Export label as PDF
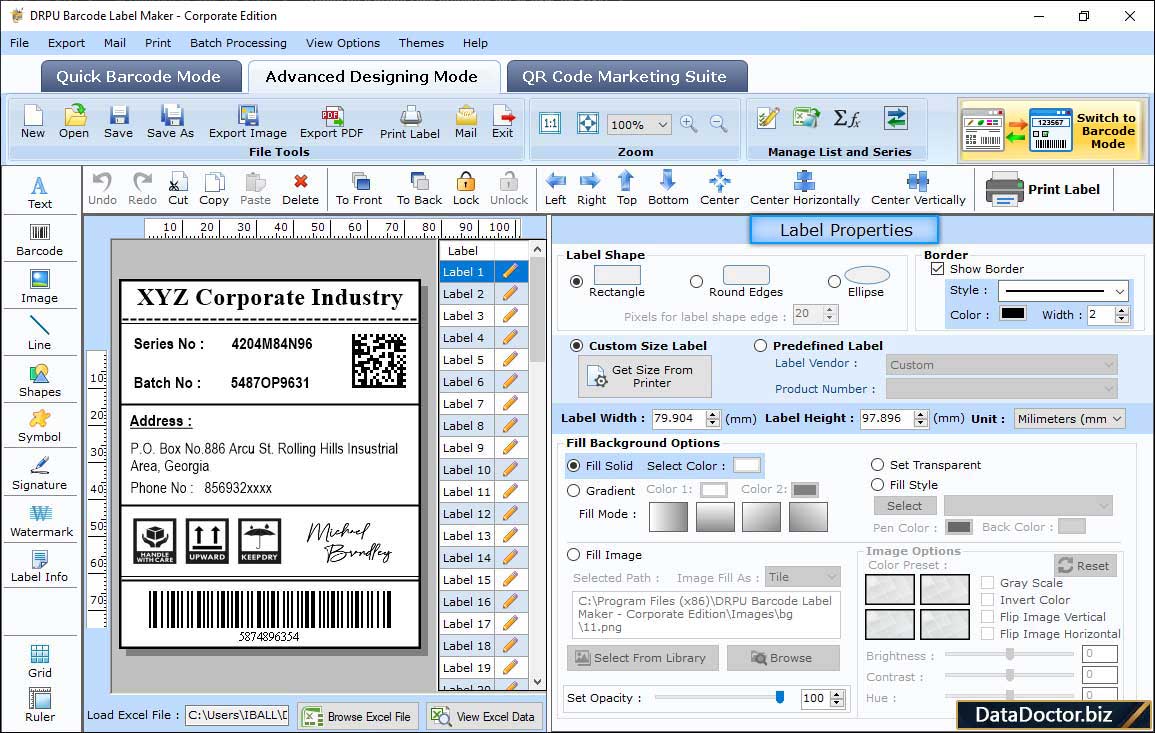This screenshot has width=1155, height=733. [331, 122]
